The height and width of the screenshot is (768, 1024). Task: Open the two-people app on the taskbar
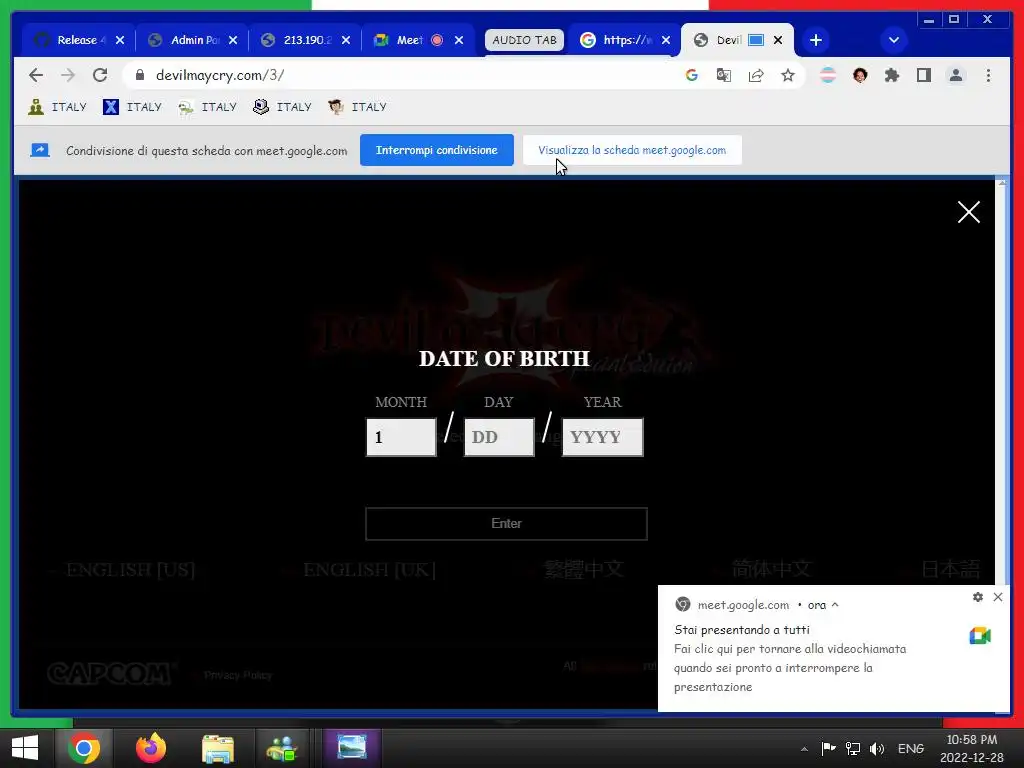pos(281,748)
